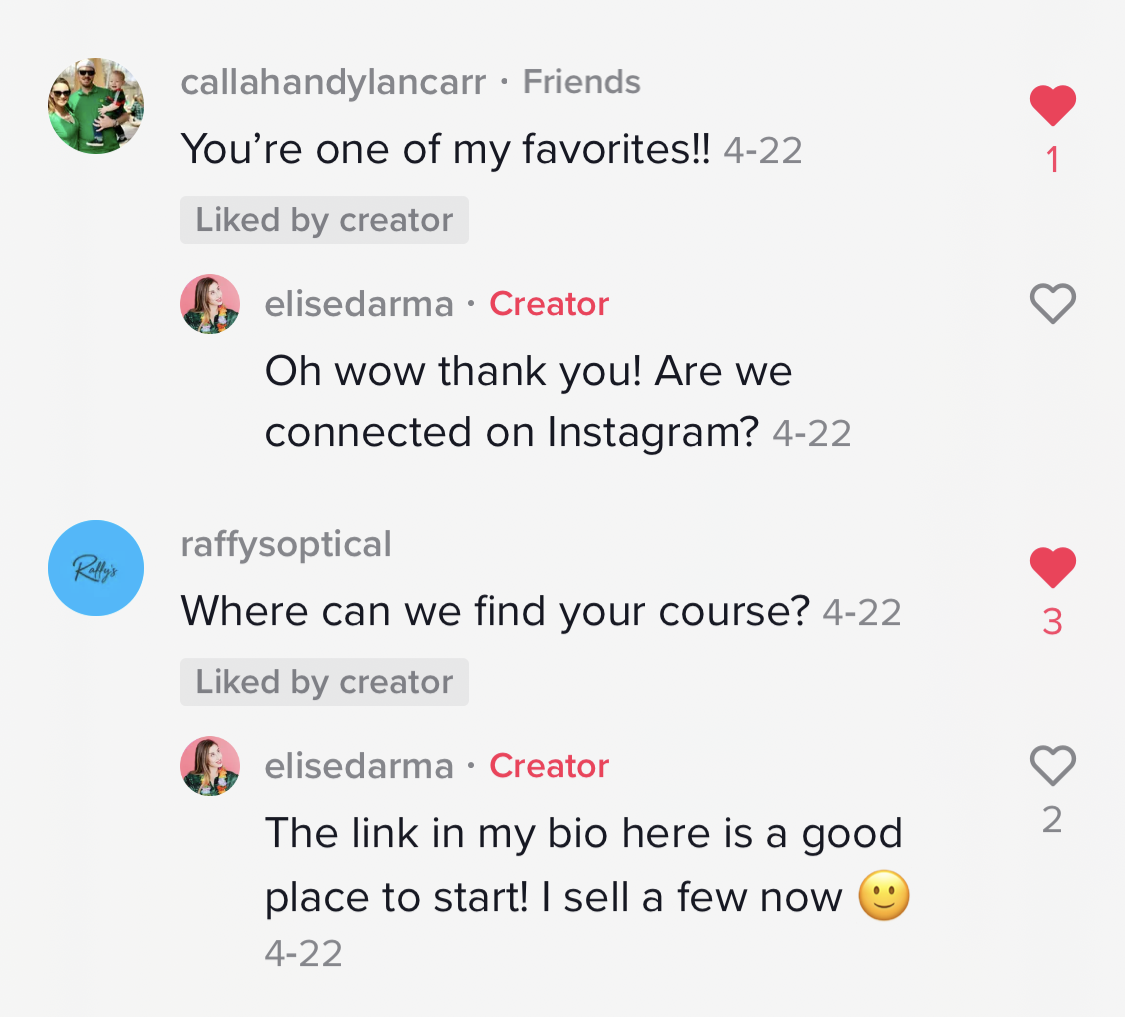The width and height of the screenshot is (1125, 1017).
Task: Click the Friends label next to callahandylancarr
Action: (582, 82)
